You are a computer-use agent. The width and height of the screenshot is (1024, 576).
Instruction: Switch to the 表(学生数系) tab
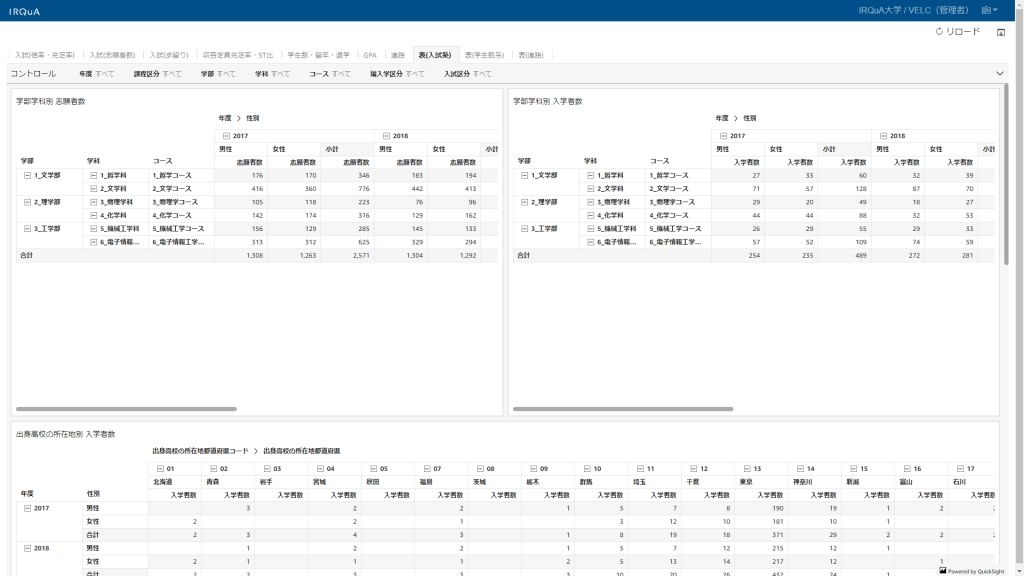pyautogui.click(x=484, y=55)
